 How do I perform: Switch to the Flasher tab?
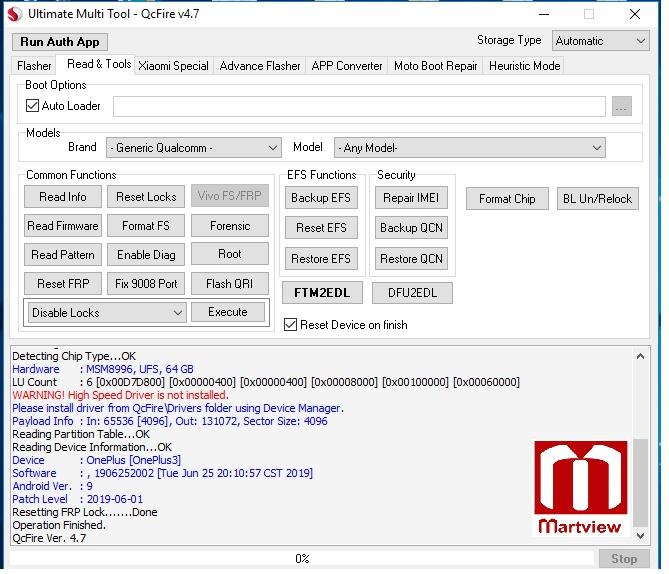click(34, 66)
